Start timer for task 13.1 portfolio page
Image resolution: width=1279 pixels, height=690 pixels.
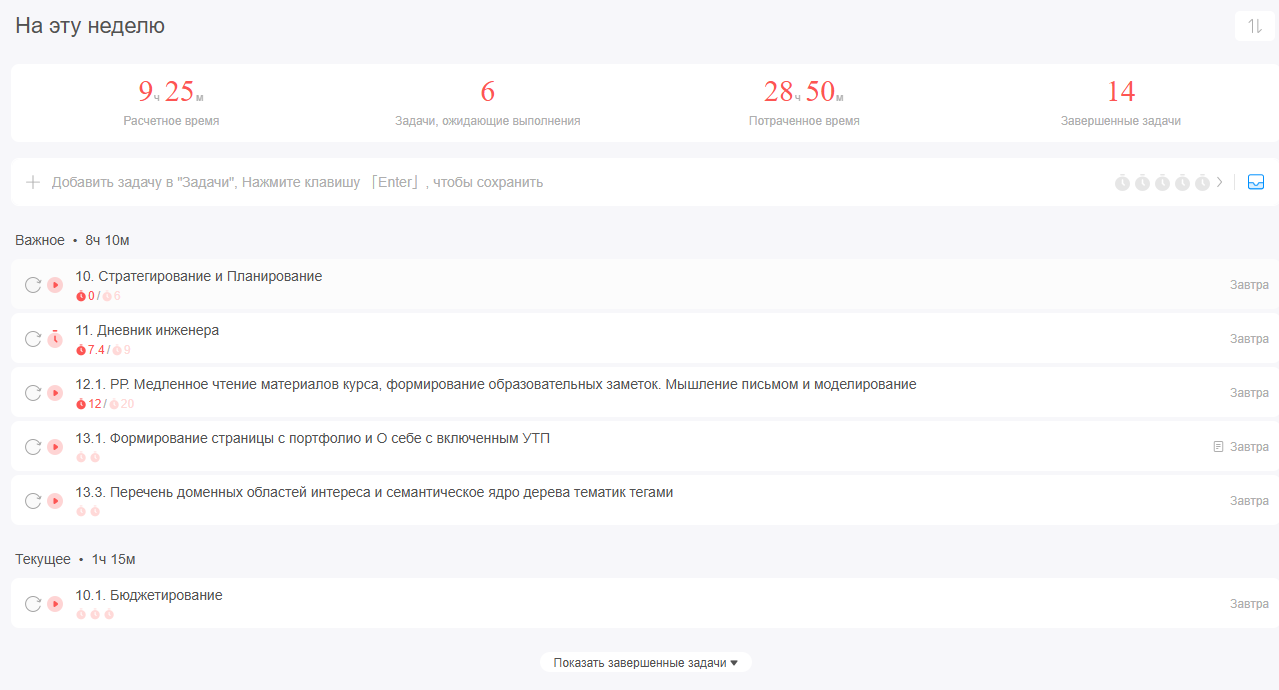55,447
